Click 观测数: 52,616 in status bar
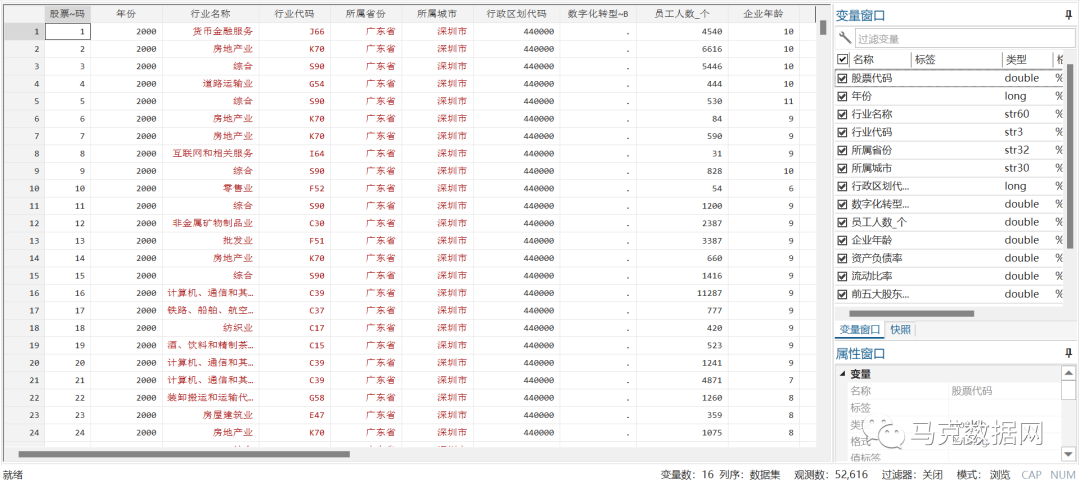Image resolution: width=1080 pixels, height=481 pixels. tap(831, 474)
